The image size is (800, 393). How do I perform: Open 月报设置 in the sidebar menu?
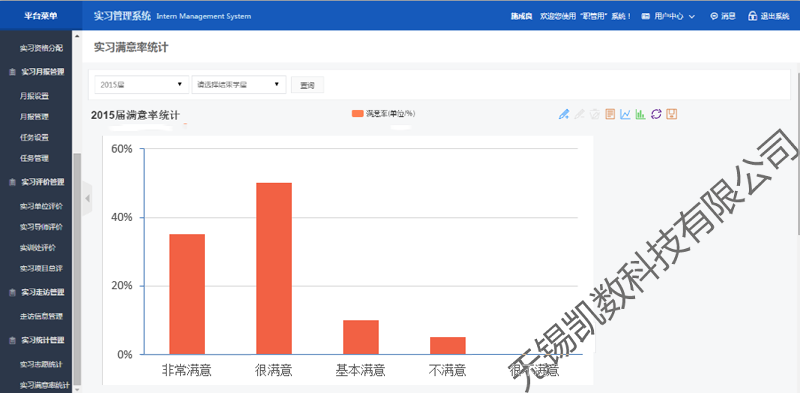coord(34,96)
